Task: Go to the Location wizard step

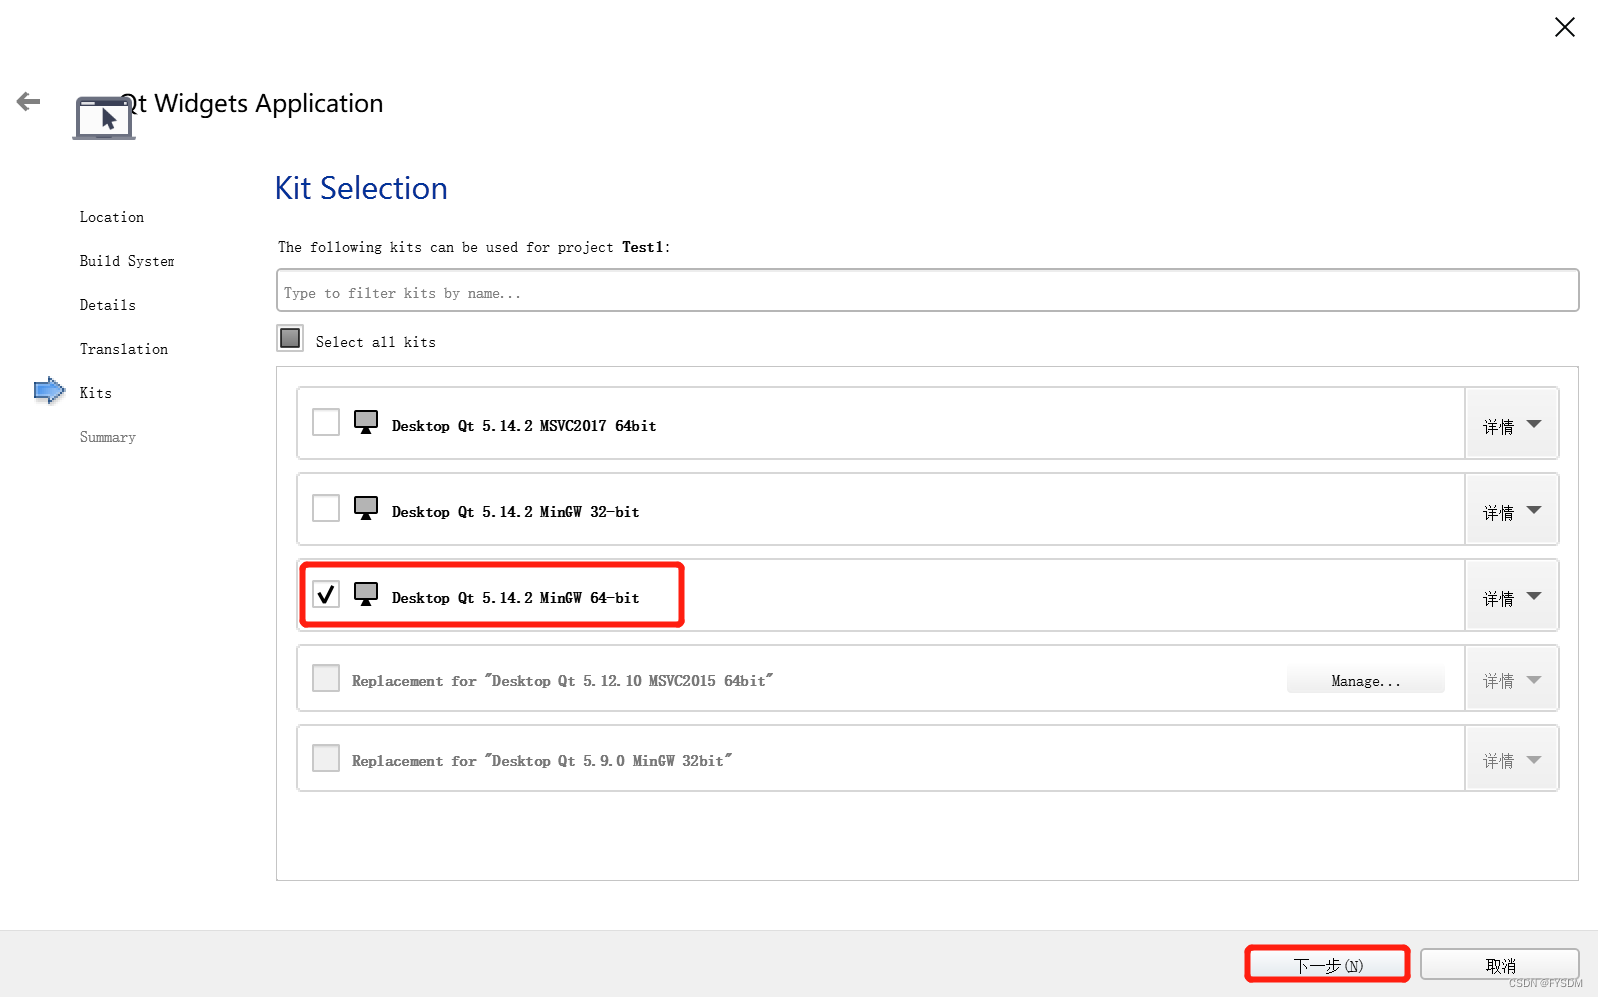Action: [112, 217]
